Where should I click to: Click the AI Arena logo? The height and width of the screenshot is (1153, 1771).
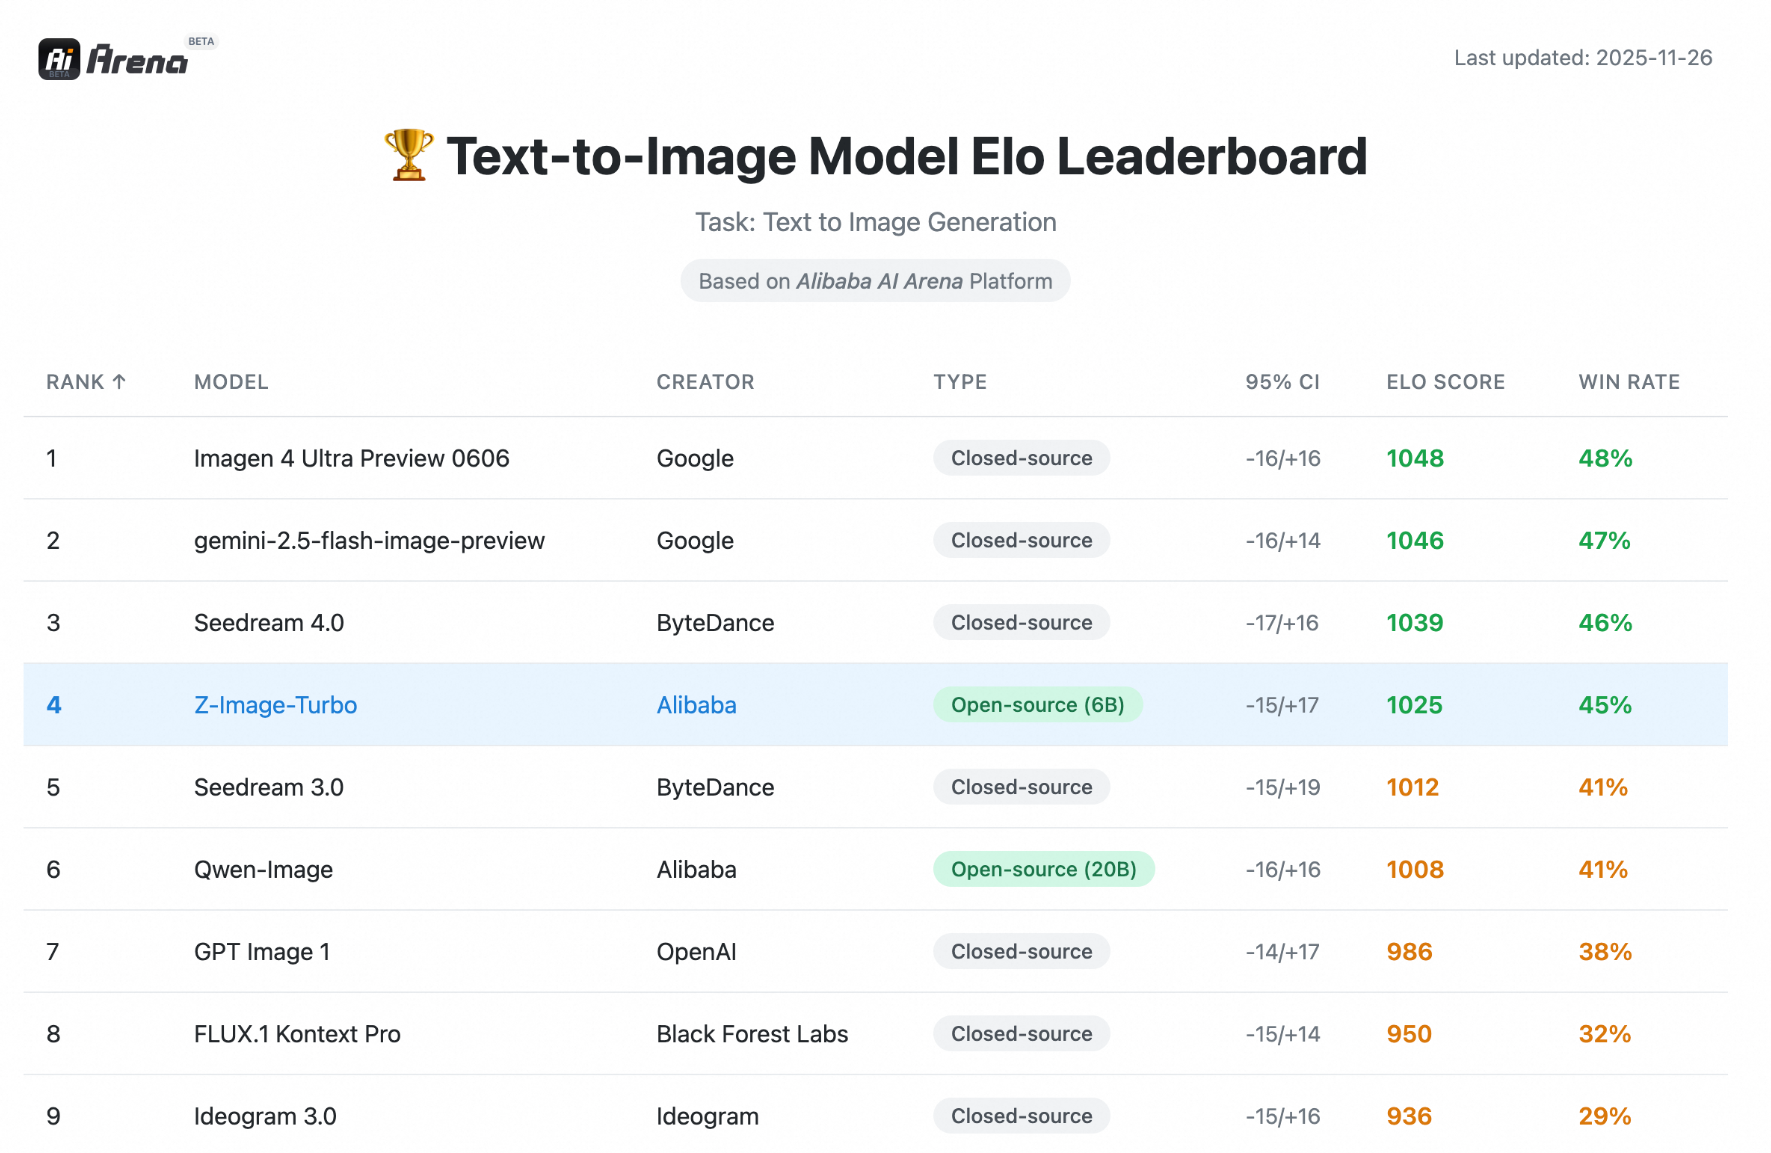(x=110, y=60)
